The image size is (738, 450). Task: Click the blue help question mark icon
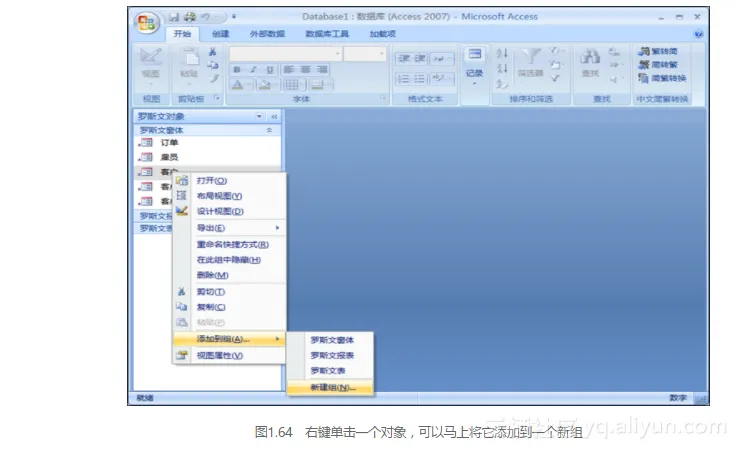tap(698, 34)
